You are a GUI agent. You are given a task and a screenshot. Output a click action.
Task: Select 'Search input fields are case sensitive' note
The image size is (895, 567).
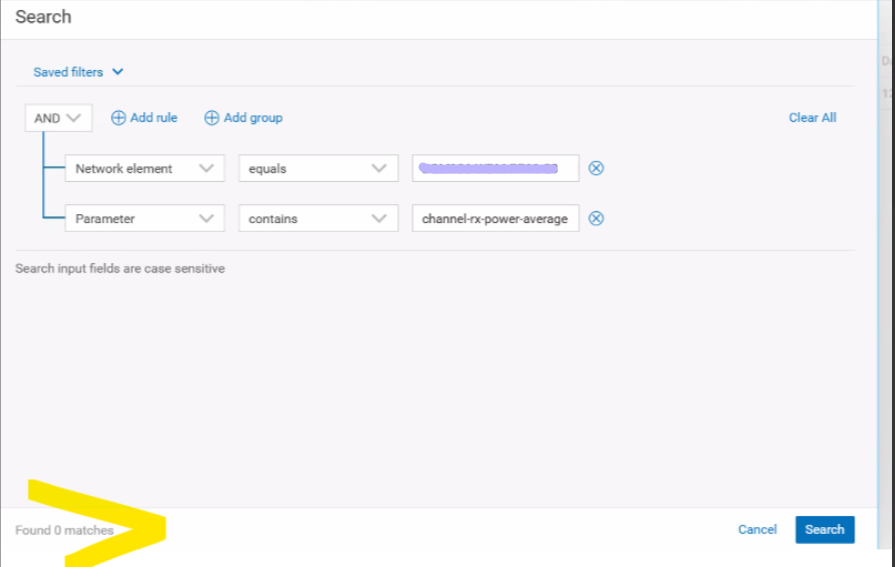tap(120, 268)
